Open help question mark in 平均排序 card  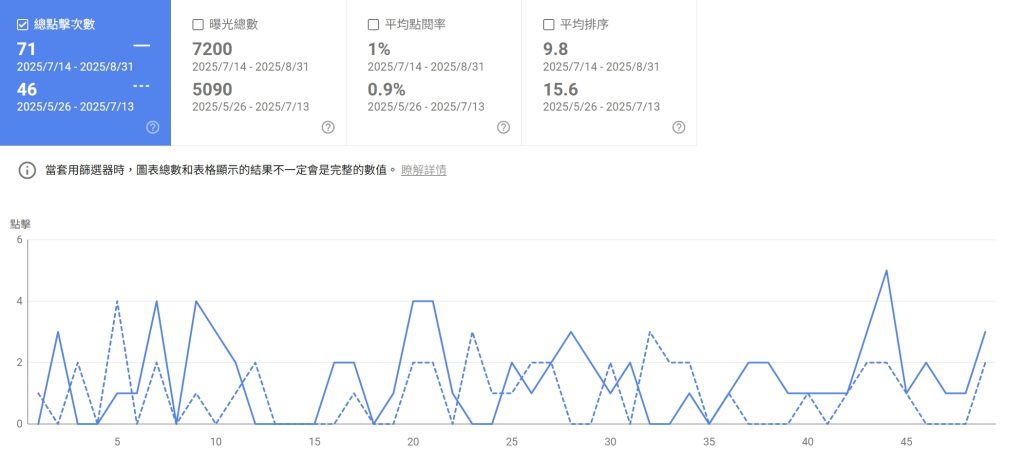pos(679,127)
